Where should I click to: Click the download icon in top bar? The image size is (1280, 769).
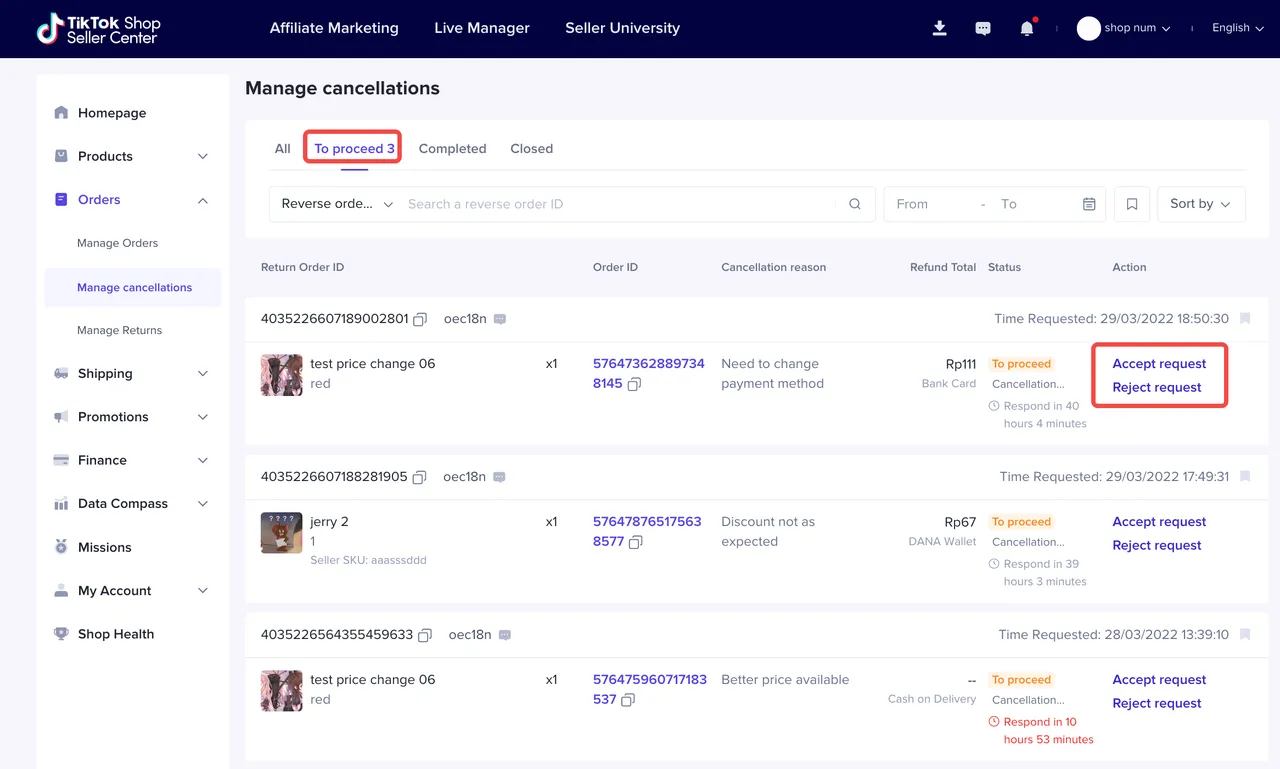(x=939, y=28)
